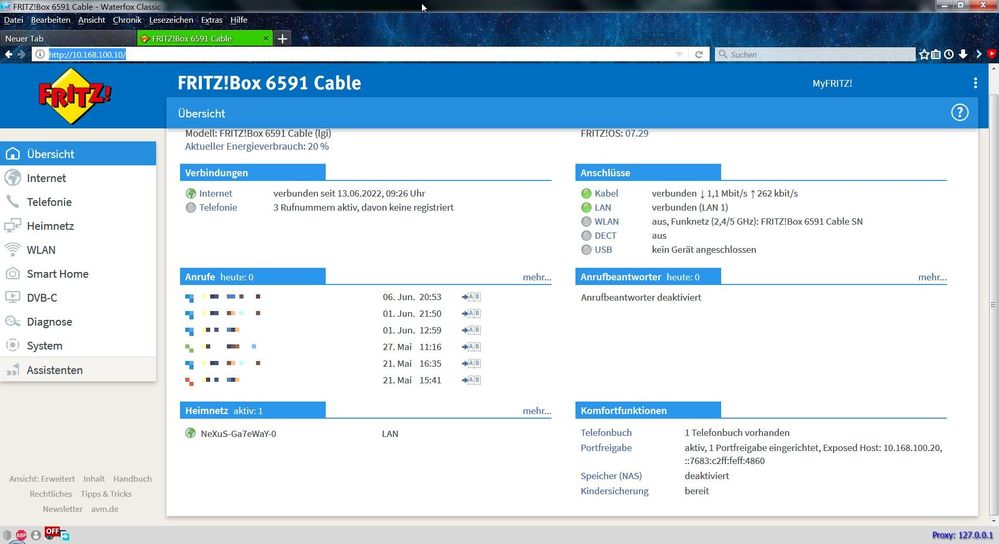Close the FRITZ!Box 6591 Cable tab

click(266, 39)
